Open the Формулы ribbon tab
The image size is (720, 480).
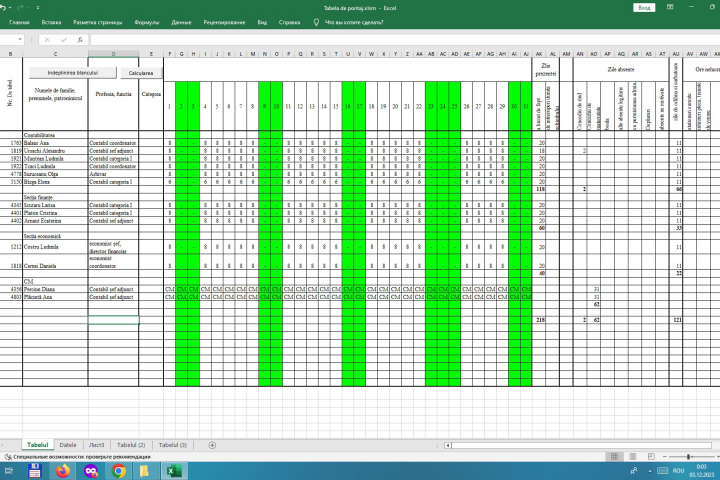(x=146, y=22)
